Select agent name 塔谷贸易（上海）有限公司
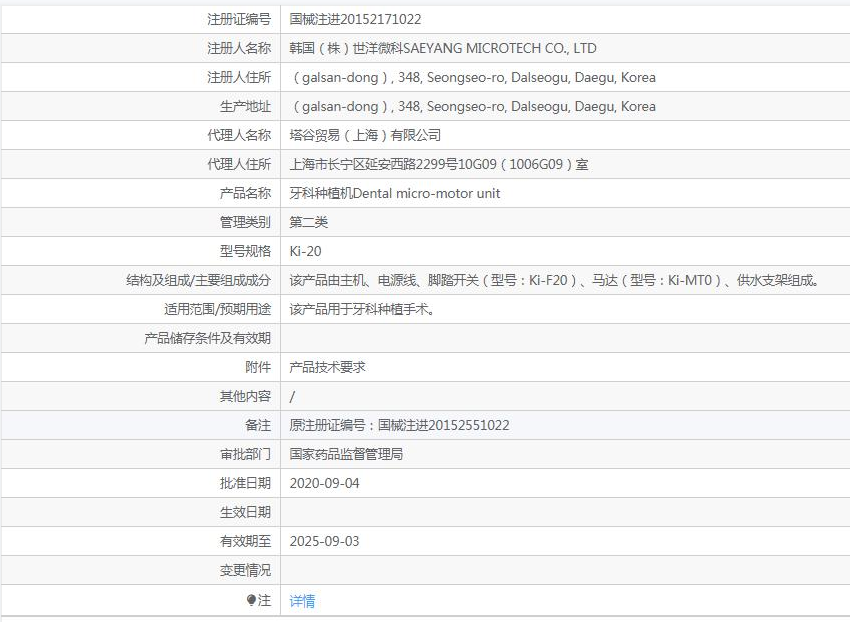Image resolution: width=850 pixels, height=622 pixels. pos(365,135)
